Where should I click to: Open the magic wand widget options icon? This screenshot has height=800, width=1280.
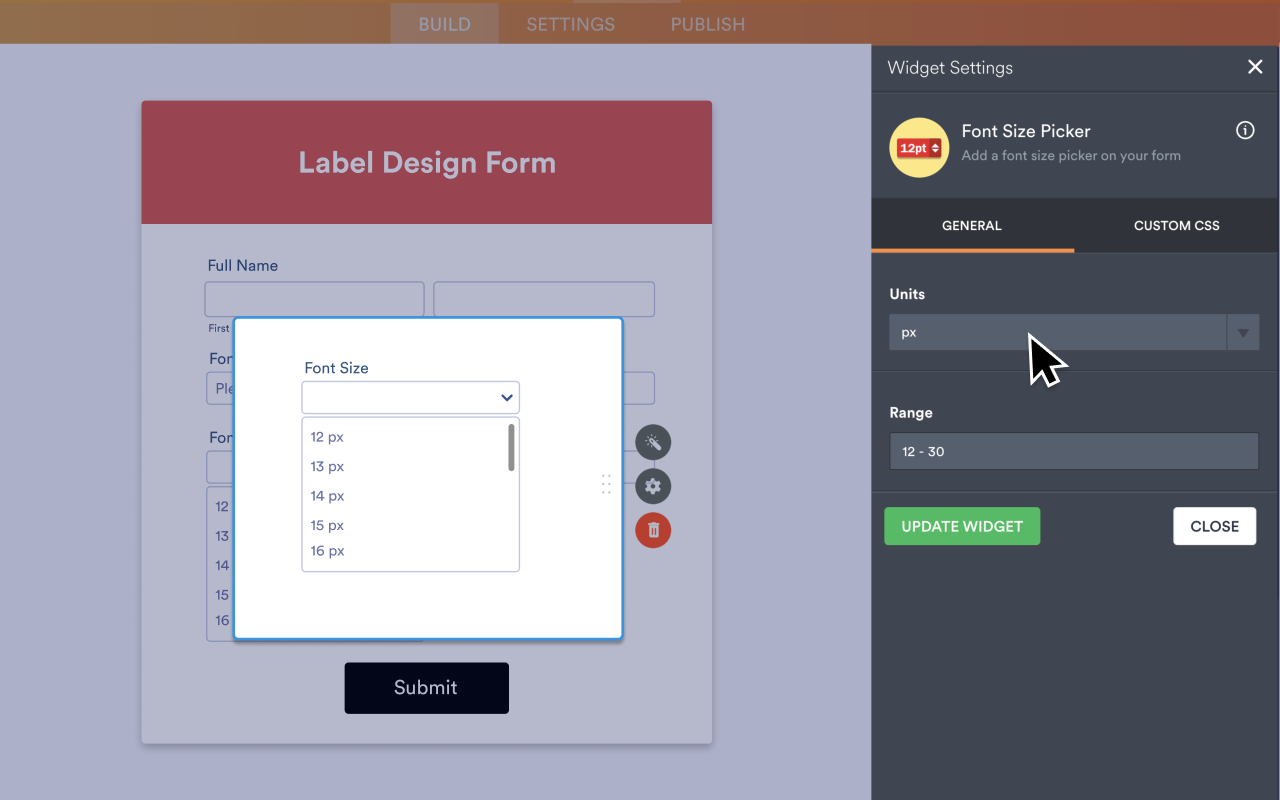tap(653, 442)
